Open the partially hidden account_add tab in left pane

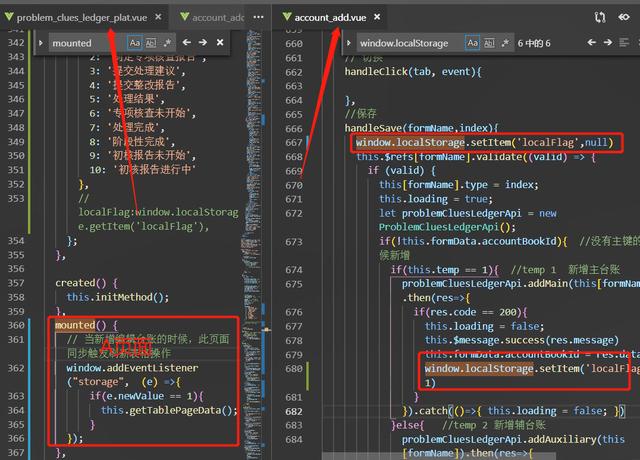click(213, 18)
